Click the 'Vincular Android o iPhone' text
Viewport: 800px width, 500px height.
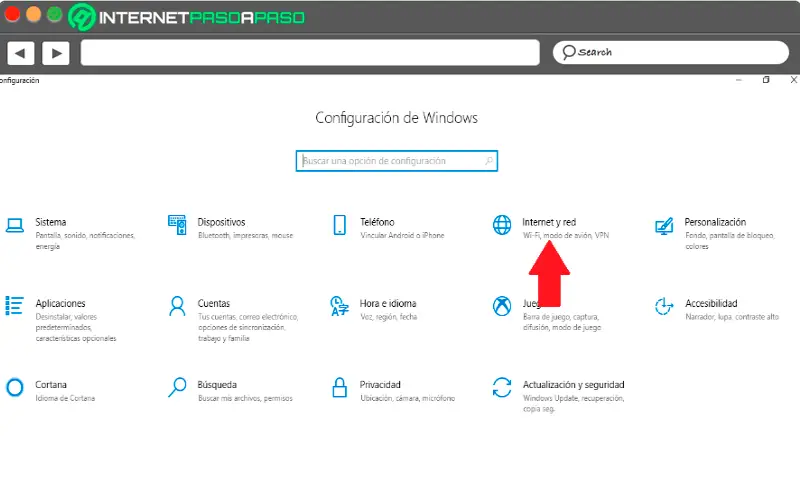(402, 235)
